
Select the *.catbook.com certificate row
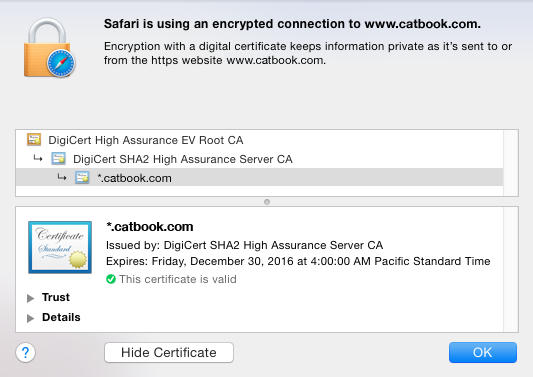coord(260,177)
